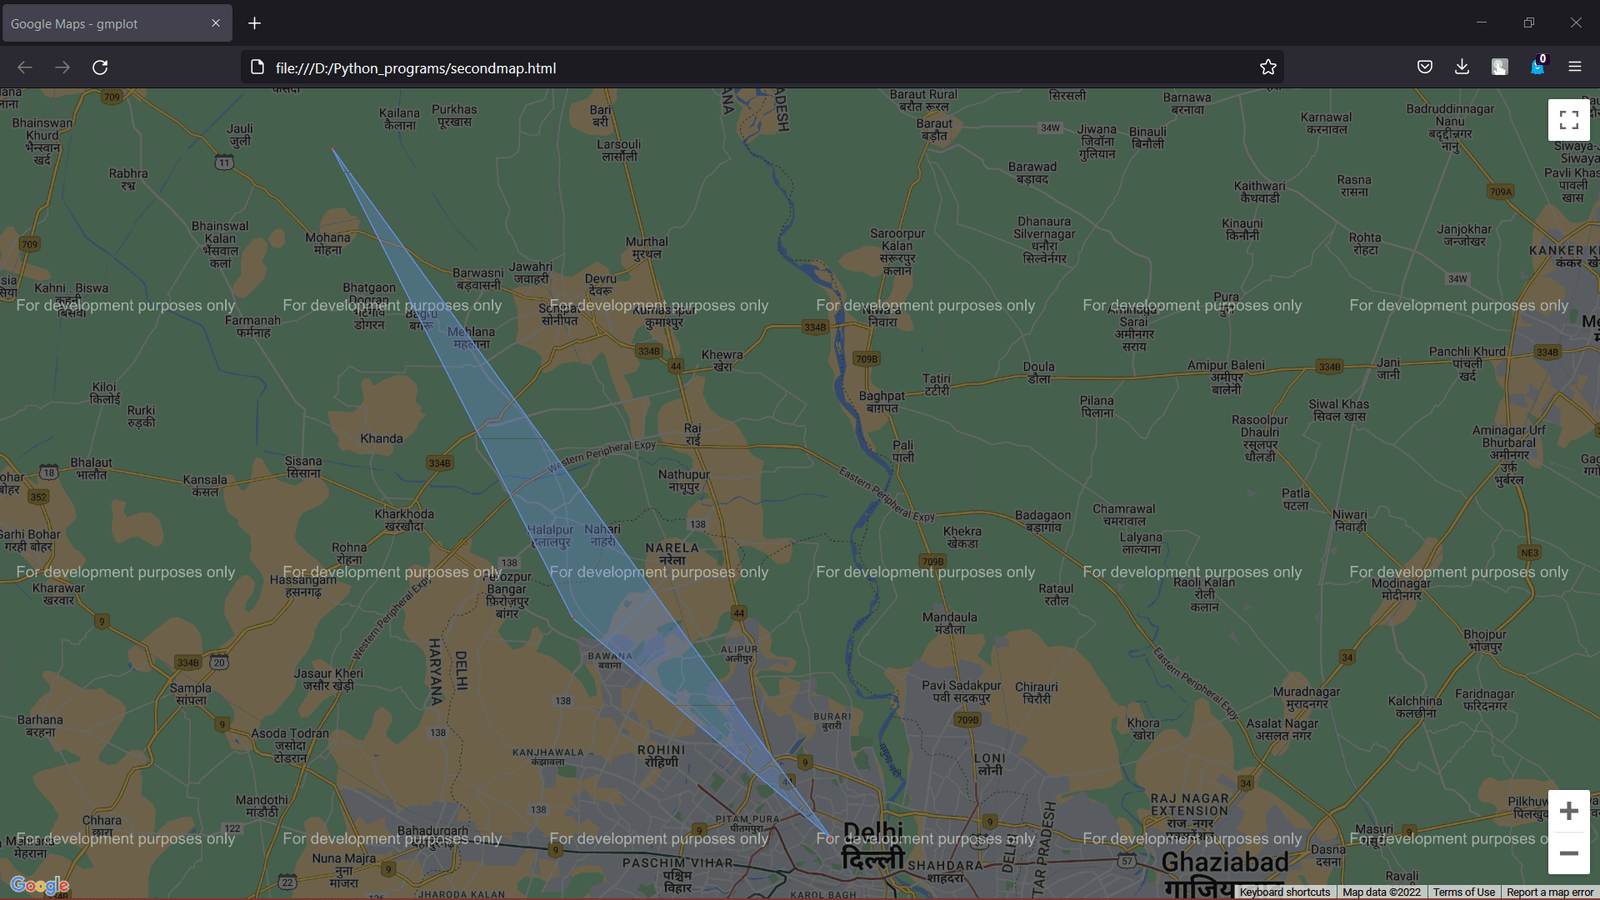Open the profile avatar icon in toolbar
The width and height of the screenshot is (1600, 900).
click(x=1500, y=67)
